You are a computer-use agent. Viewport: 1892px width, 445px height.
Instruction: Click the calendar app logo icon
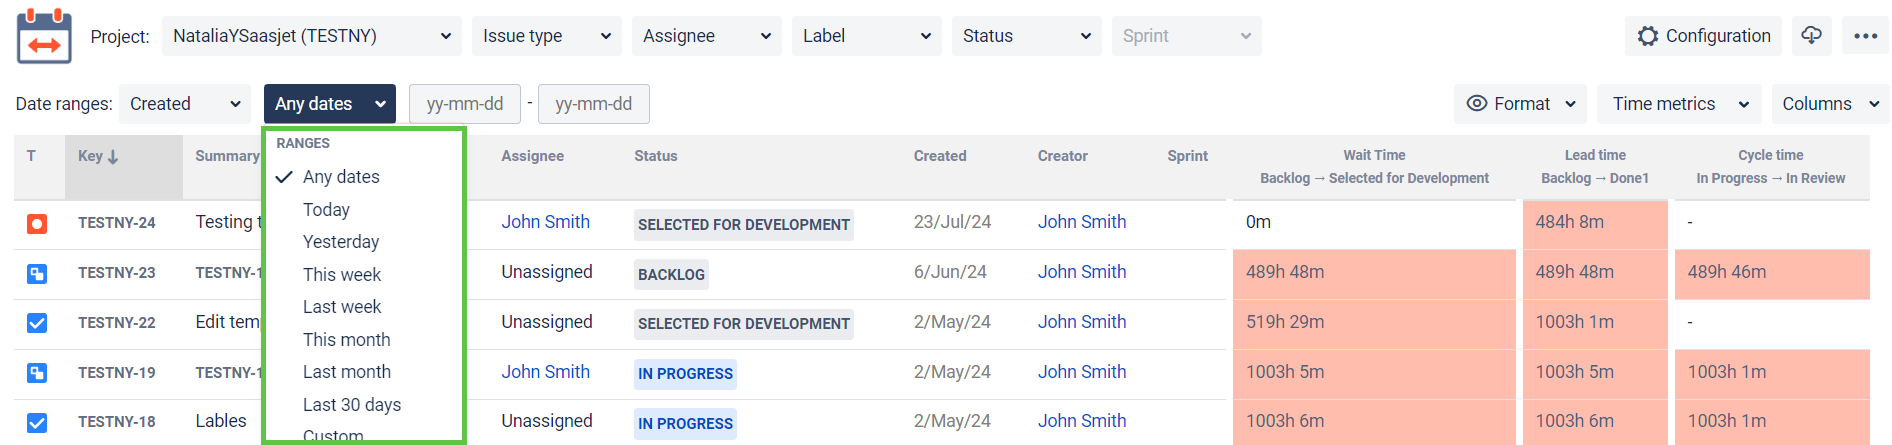(44, 36)
